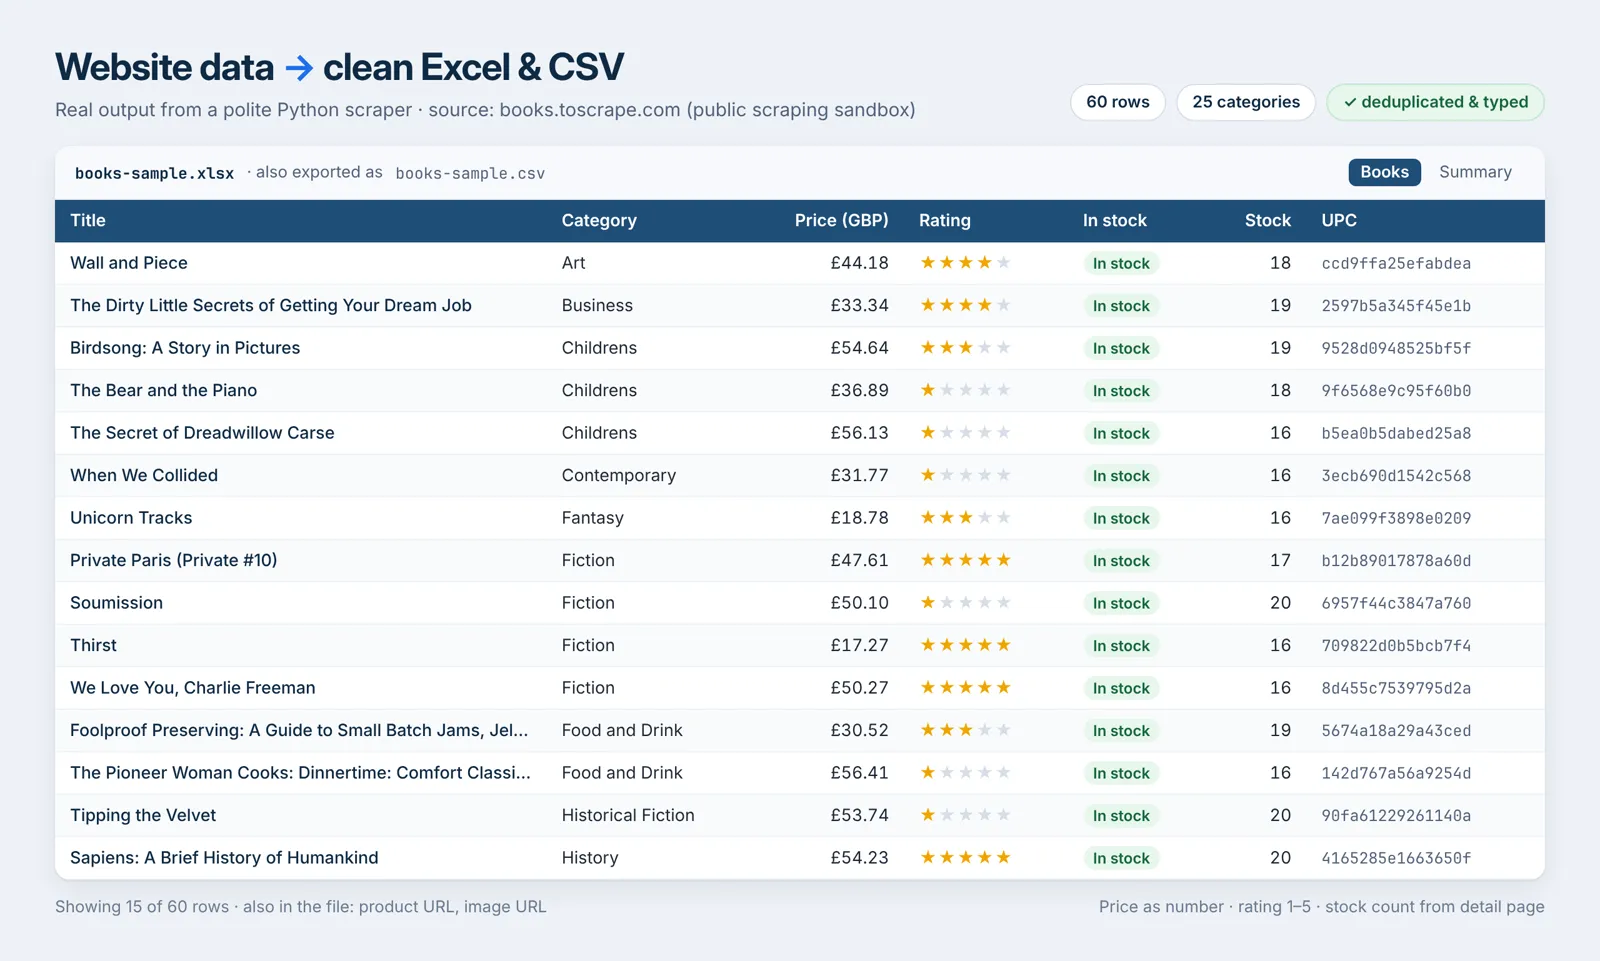The width and height of the screenshot is (1600, 961).
Task: Select The Dirty Little Secrets title cell
Action: coord(271,305)
